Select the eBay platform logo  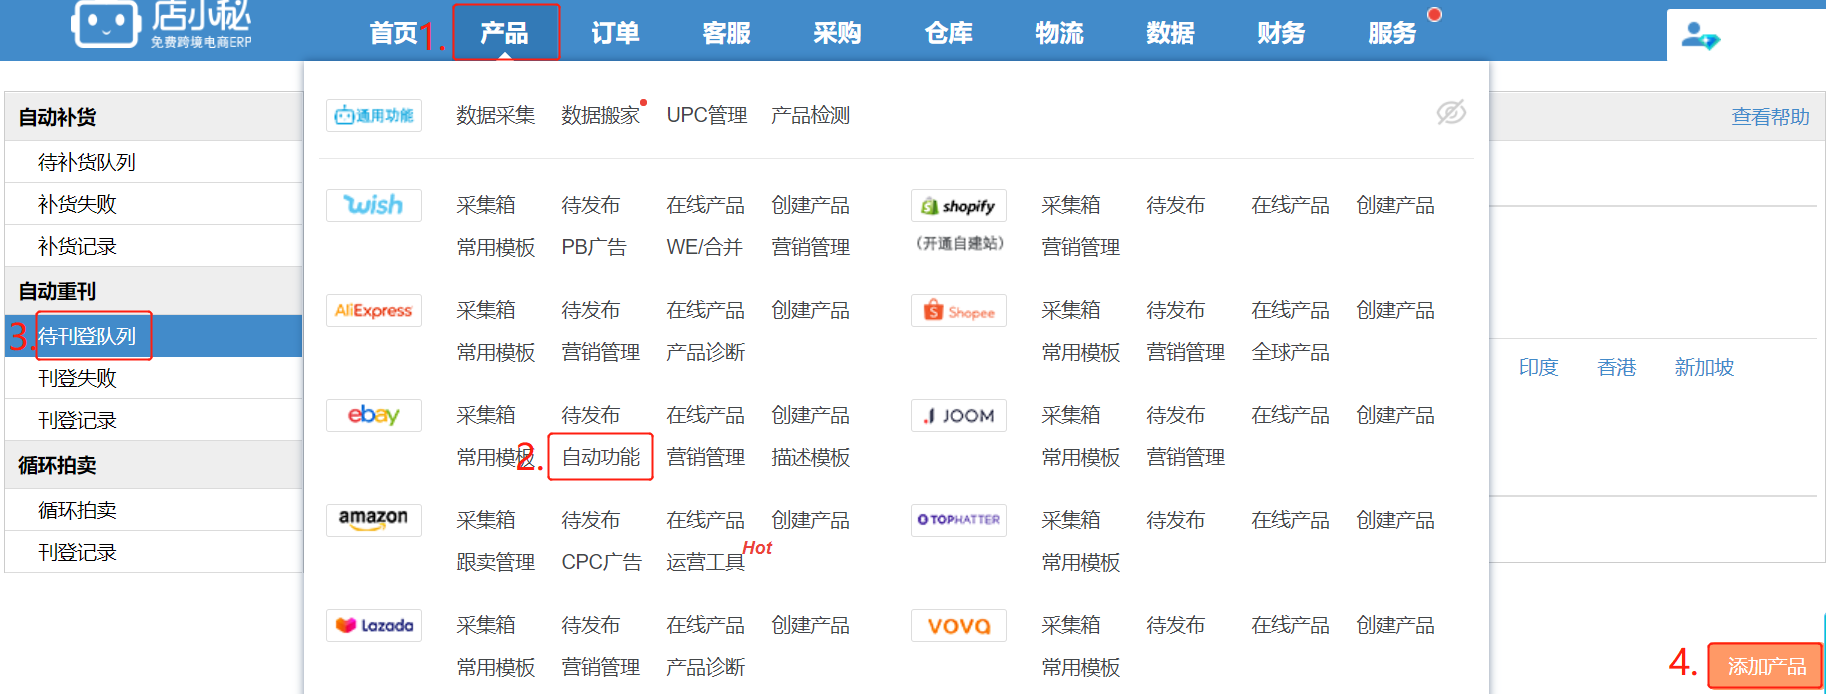[x=374, y=415]
